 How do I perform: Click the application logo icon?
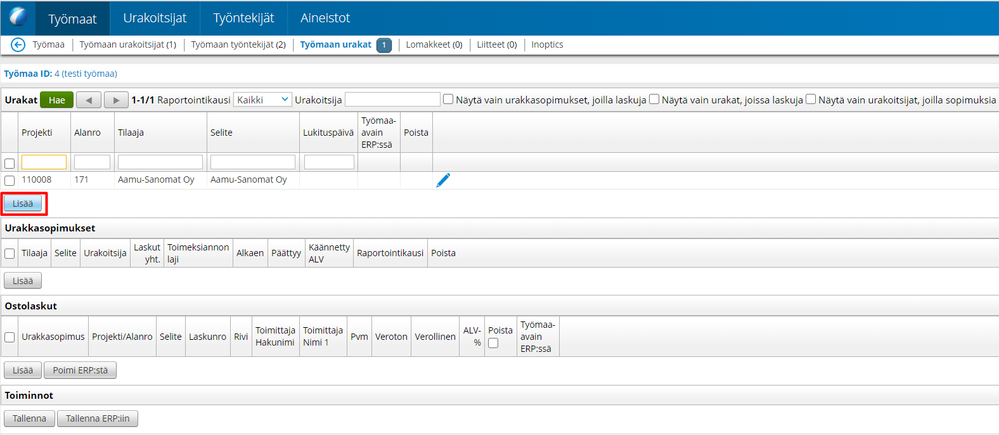click(18, 17)
